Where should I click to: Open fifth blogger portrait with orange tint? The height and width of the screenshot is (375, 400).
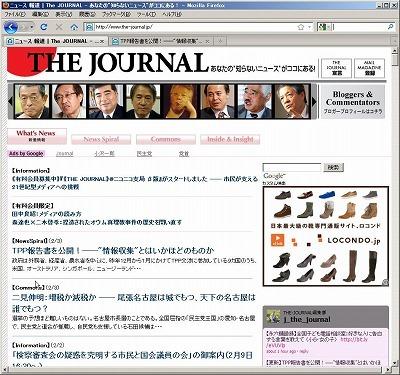click(x=180, y=101)
